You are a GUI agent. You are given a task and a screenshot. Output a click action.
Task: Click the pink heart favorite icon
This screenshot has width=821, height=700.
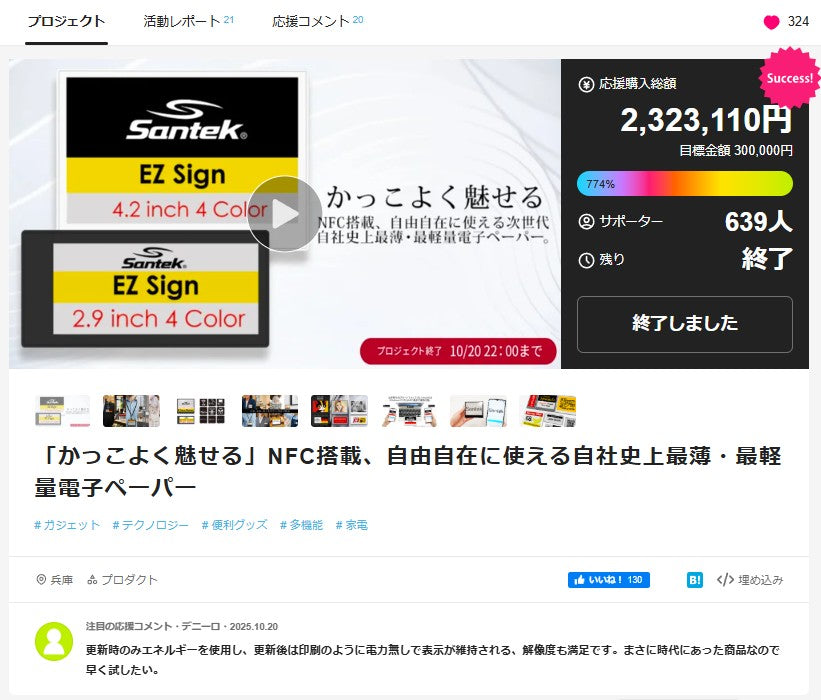pos(771,22)
